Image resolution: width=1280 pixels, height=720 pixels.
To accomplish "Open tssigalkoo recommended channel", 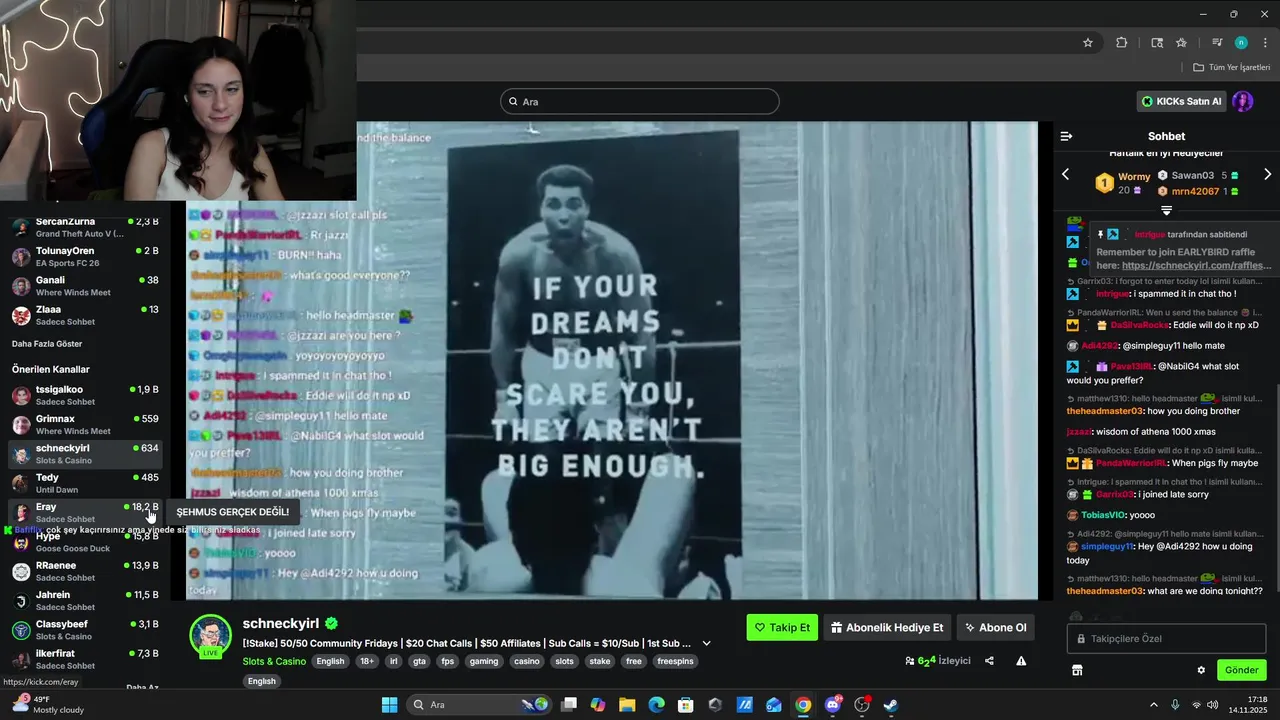I will click(85, 395).
